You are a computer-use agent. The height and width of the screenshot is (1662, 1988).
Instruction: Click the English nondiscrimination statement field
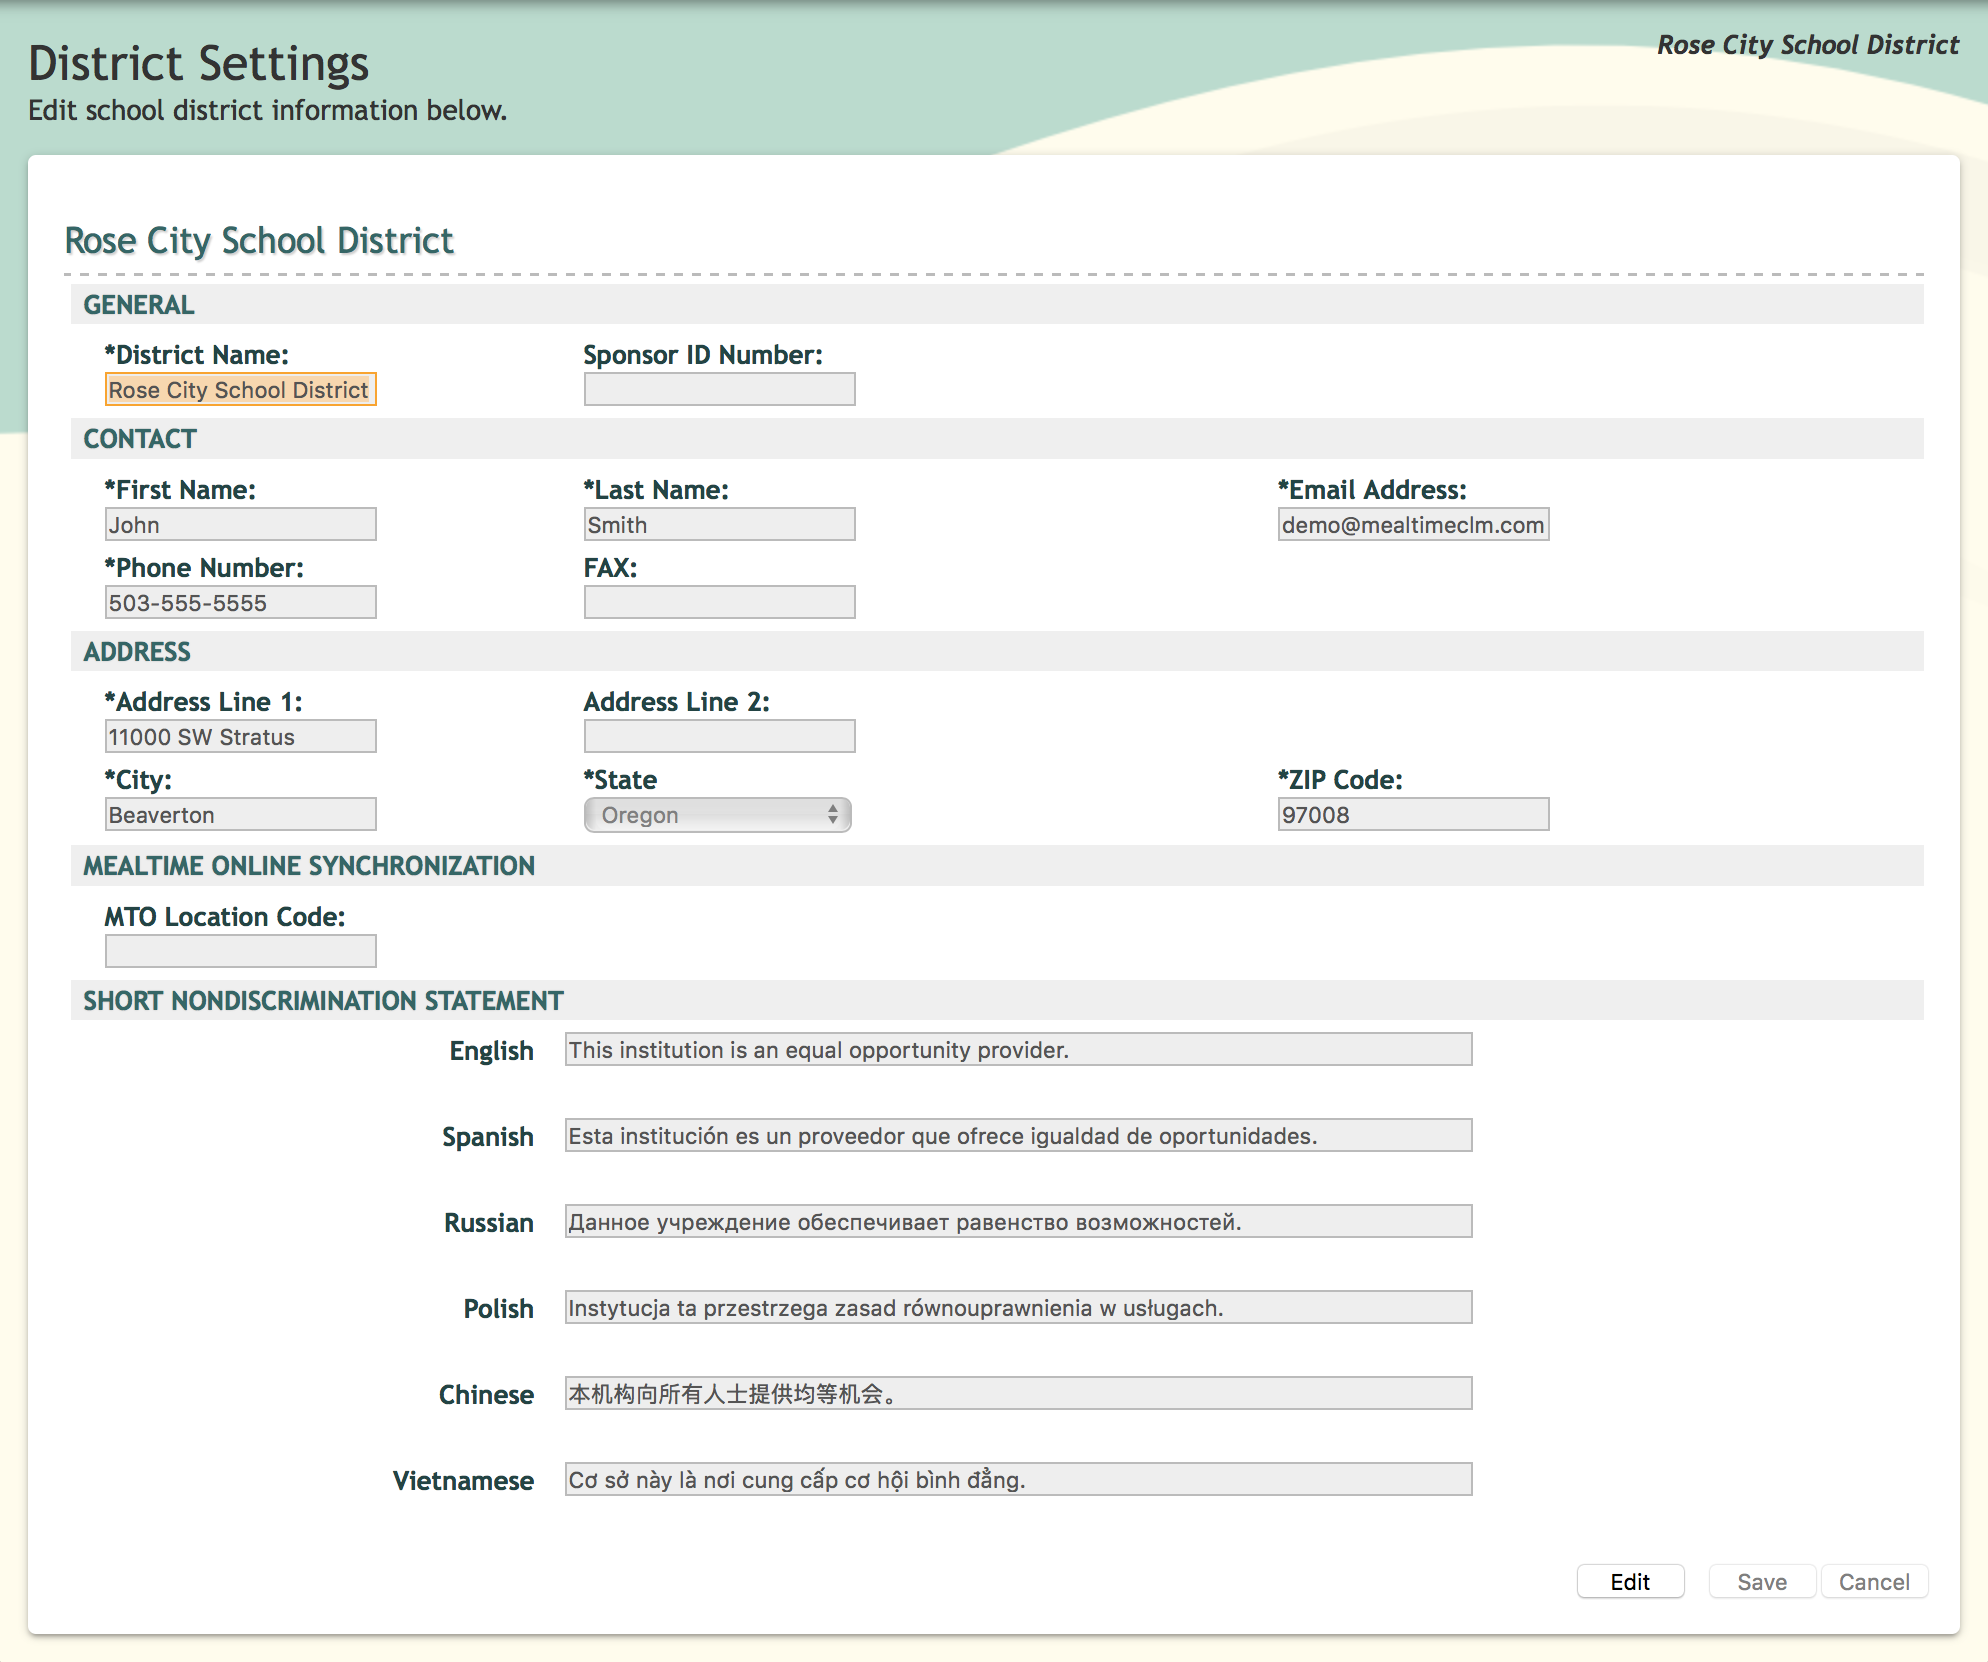pyautogui.click(x=1018, y=1049)
